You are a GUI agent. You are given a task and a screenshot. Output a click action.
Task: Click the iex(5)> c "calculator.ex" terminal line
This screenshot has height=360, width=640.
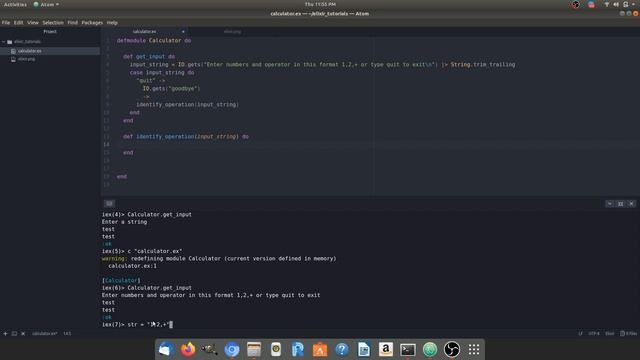142,251
